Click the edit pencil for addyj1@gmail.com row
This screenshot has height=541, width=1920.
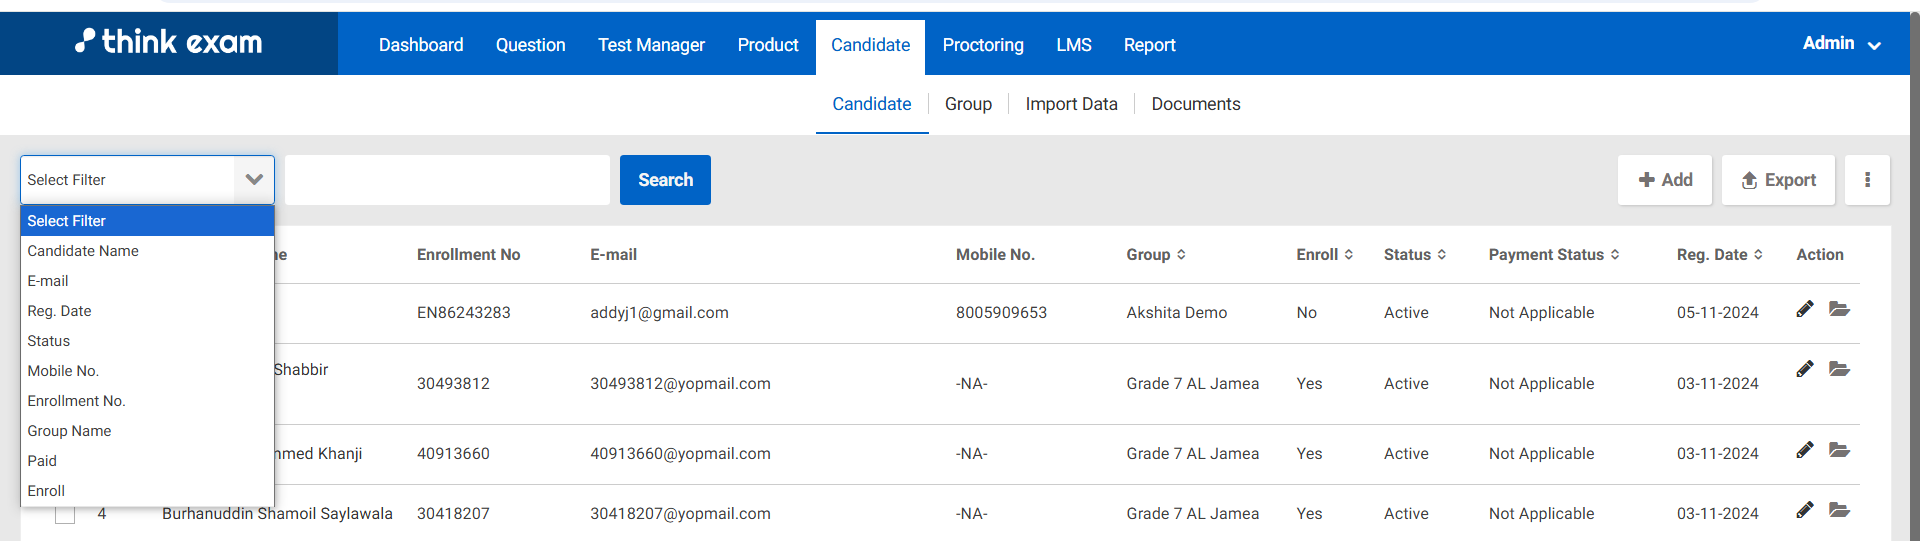[1804, 309]
